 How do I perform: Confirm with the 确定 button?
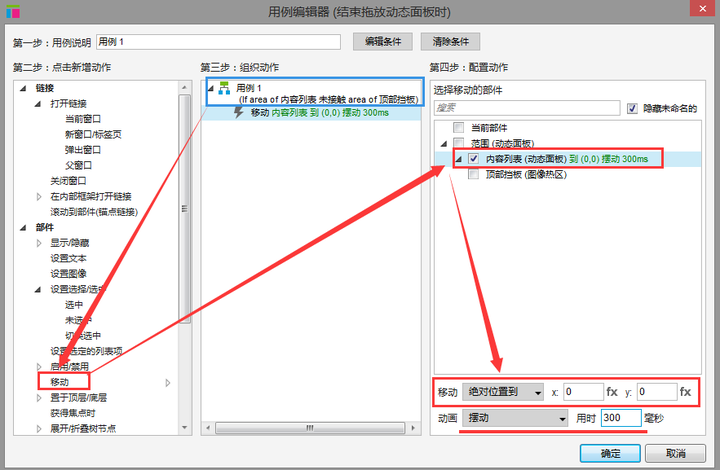click(x=610, y=453)
